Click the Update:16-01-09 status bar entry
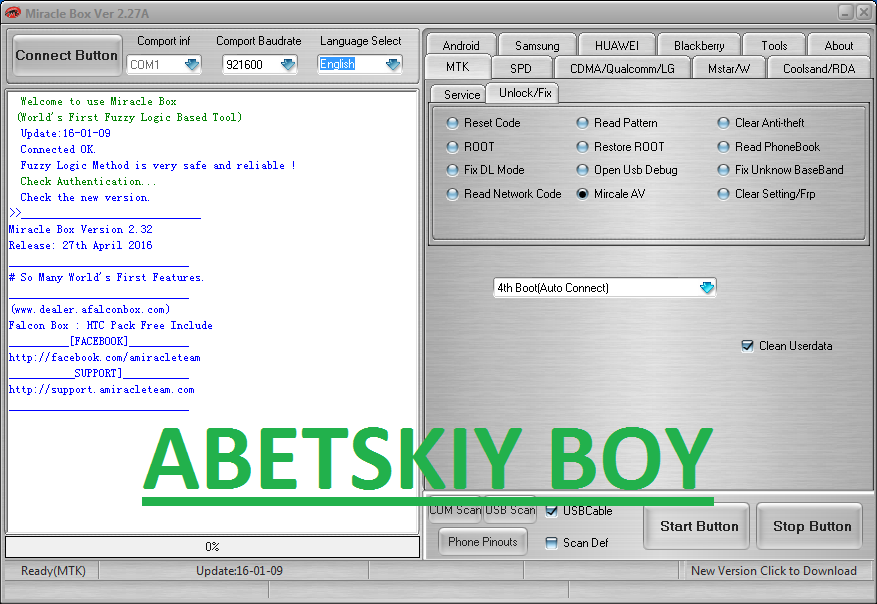This screenshot has width=877, height=604. 239,570
